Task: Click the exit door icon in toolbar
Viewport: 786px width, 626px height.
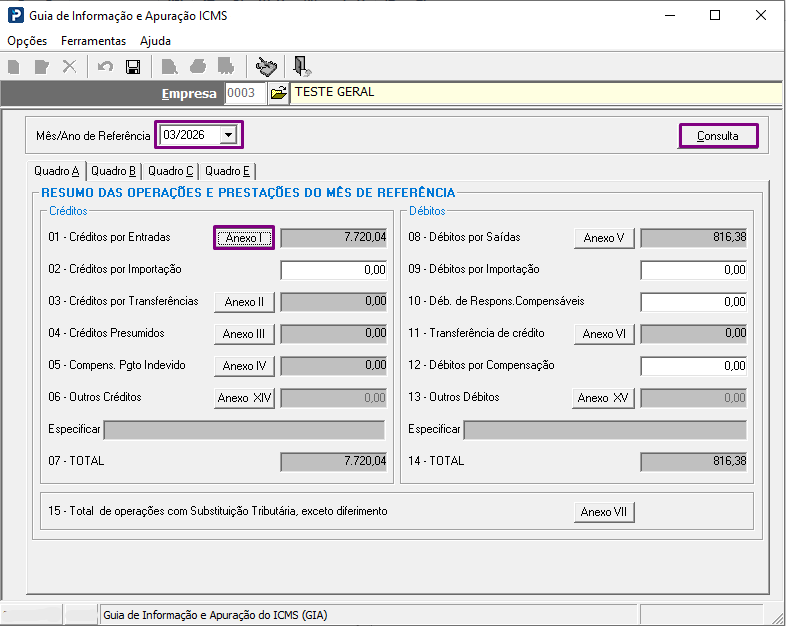Action: coord(301,67)
